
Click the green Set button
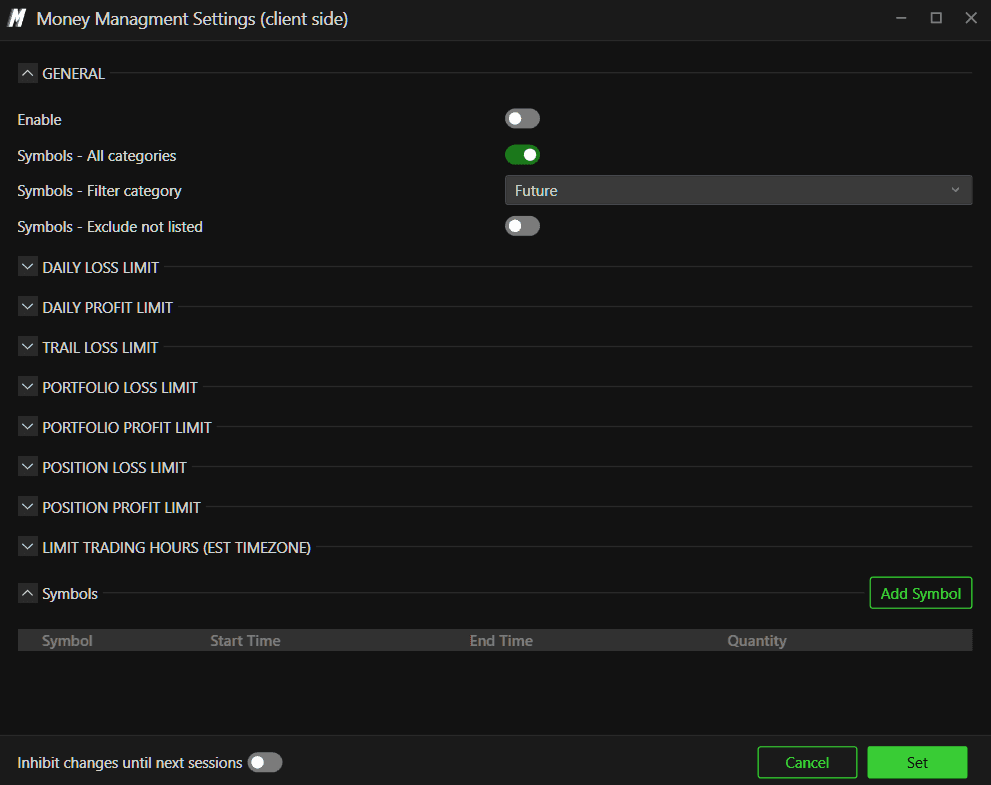[x=917, y=762]
